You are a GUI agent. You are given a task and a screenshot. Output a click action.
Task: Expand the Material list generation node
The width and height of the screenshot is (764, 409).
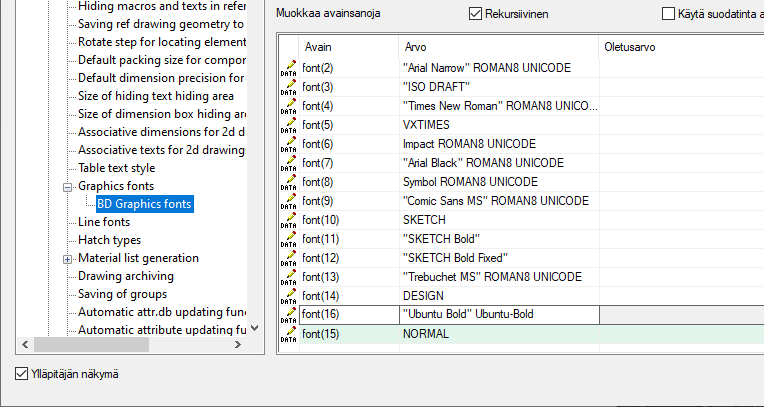point(68,258)
